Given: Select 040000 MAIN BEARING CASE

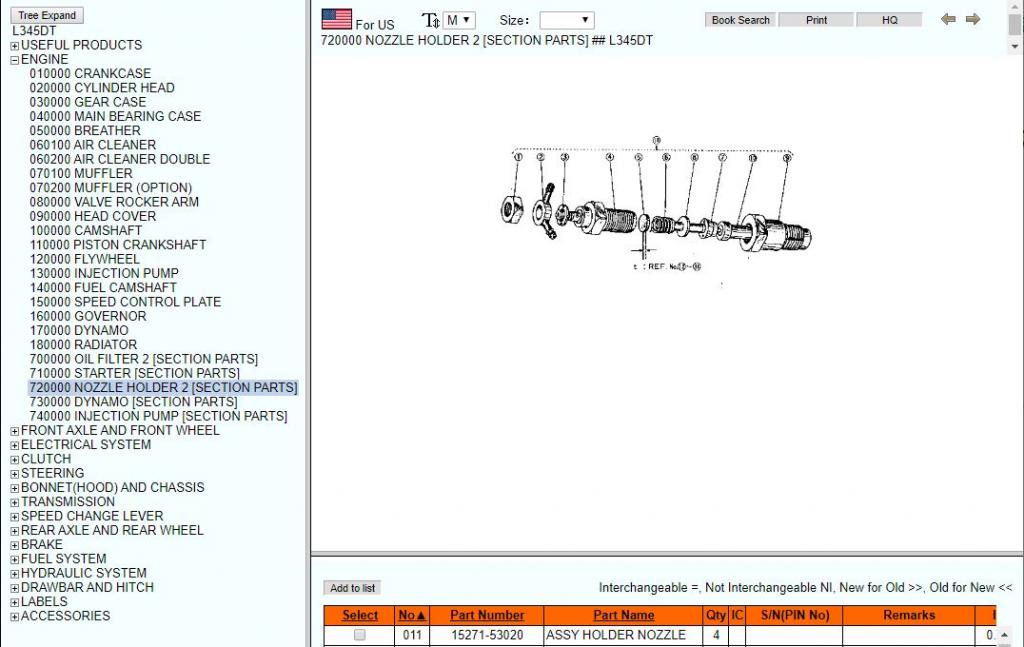Looking at the screenshot, I should pos(115,117).
